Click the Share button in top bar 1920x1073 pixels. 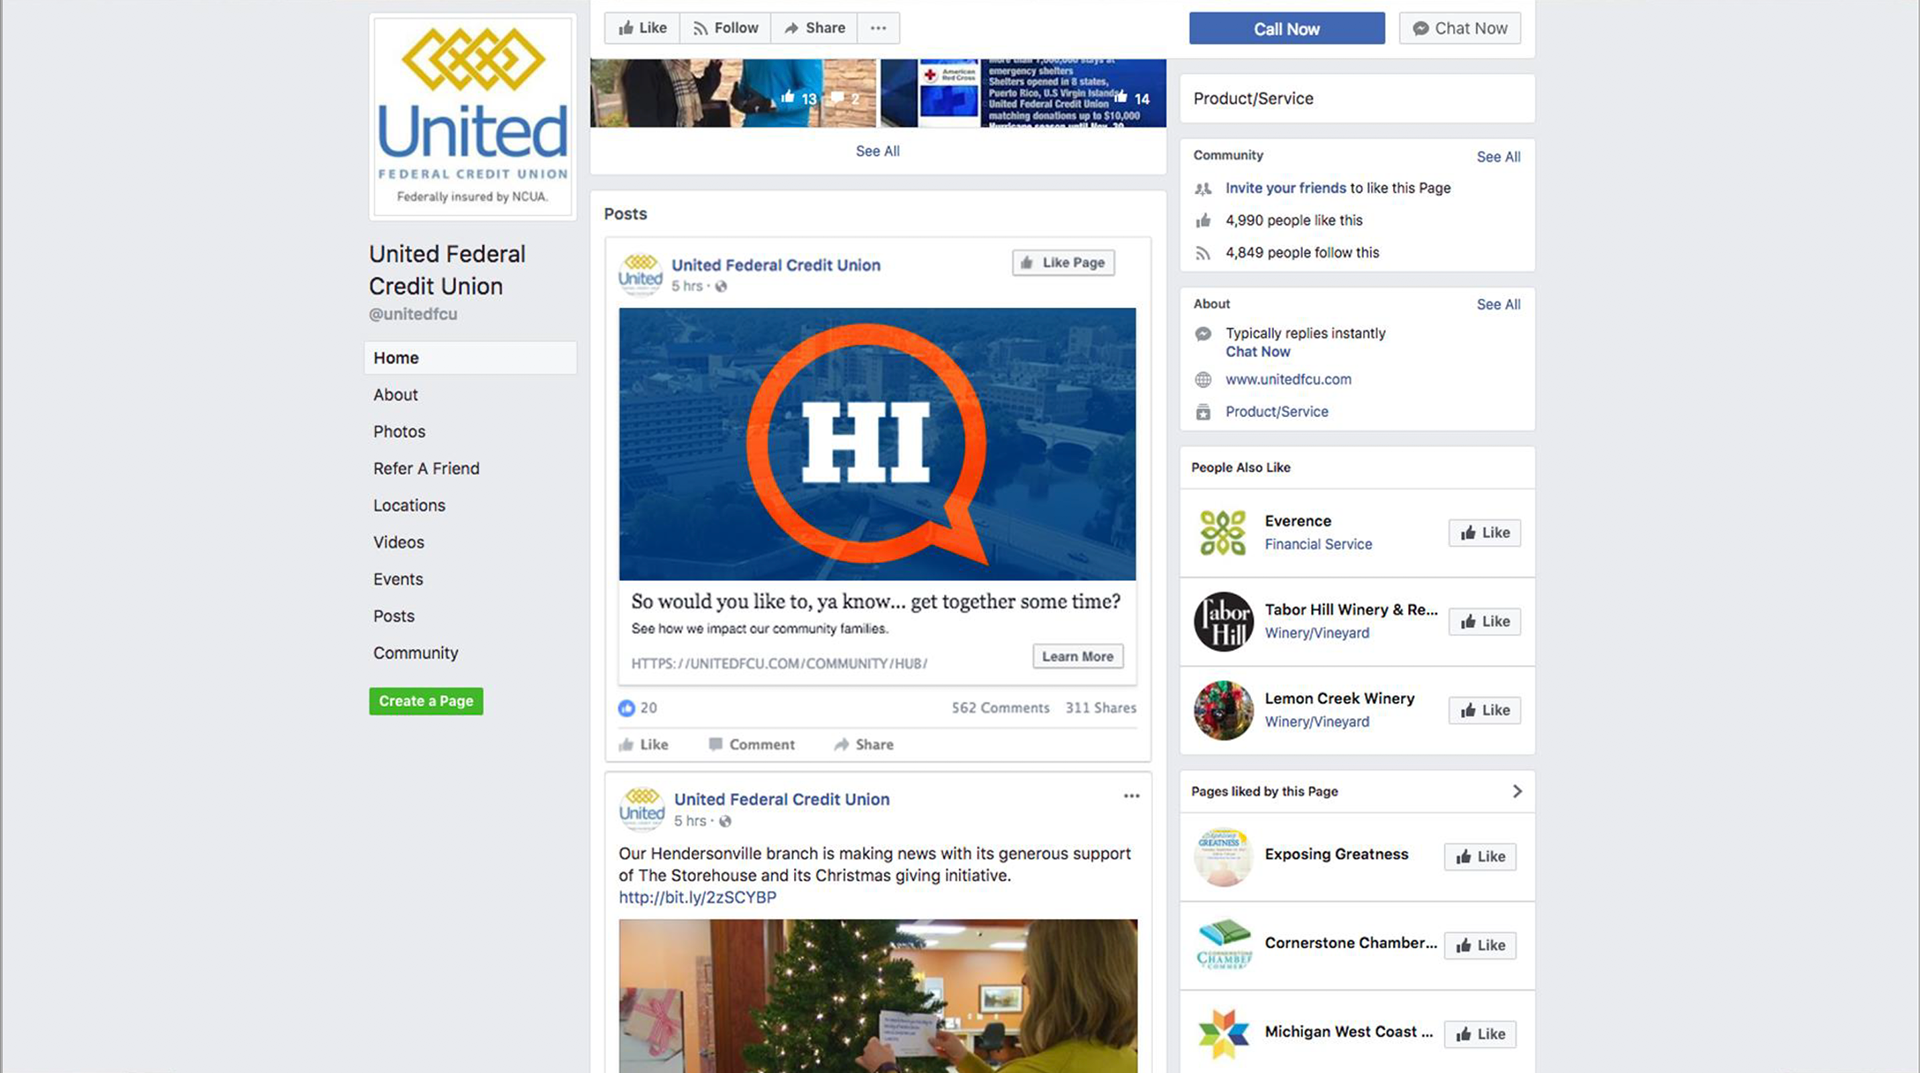coord(814,28)
